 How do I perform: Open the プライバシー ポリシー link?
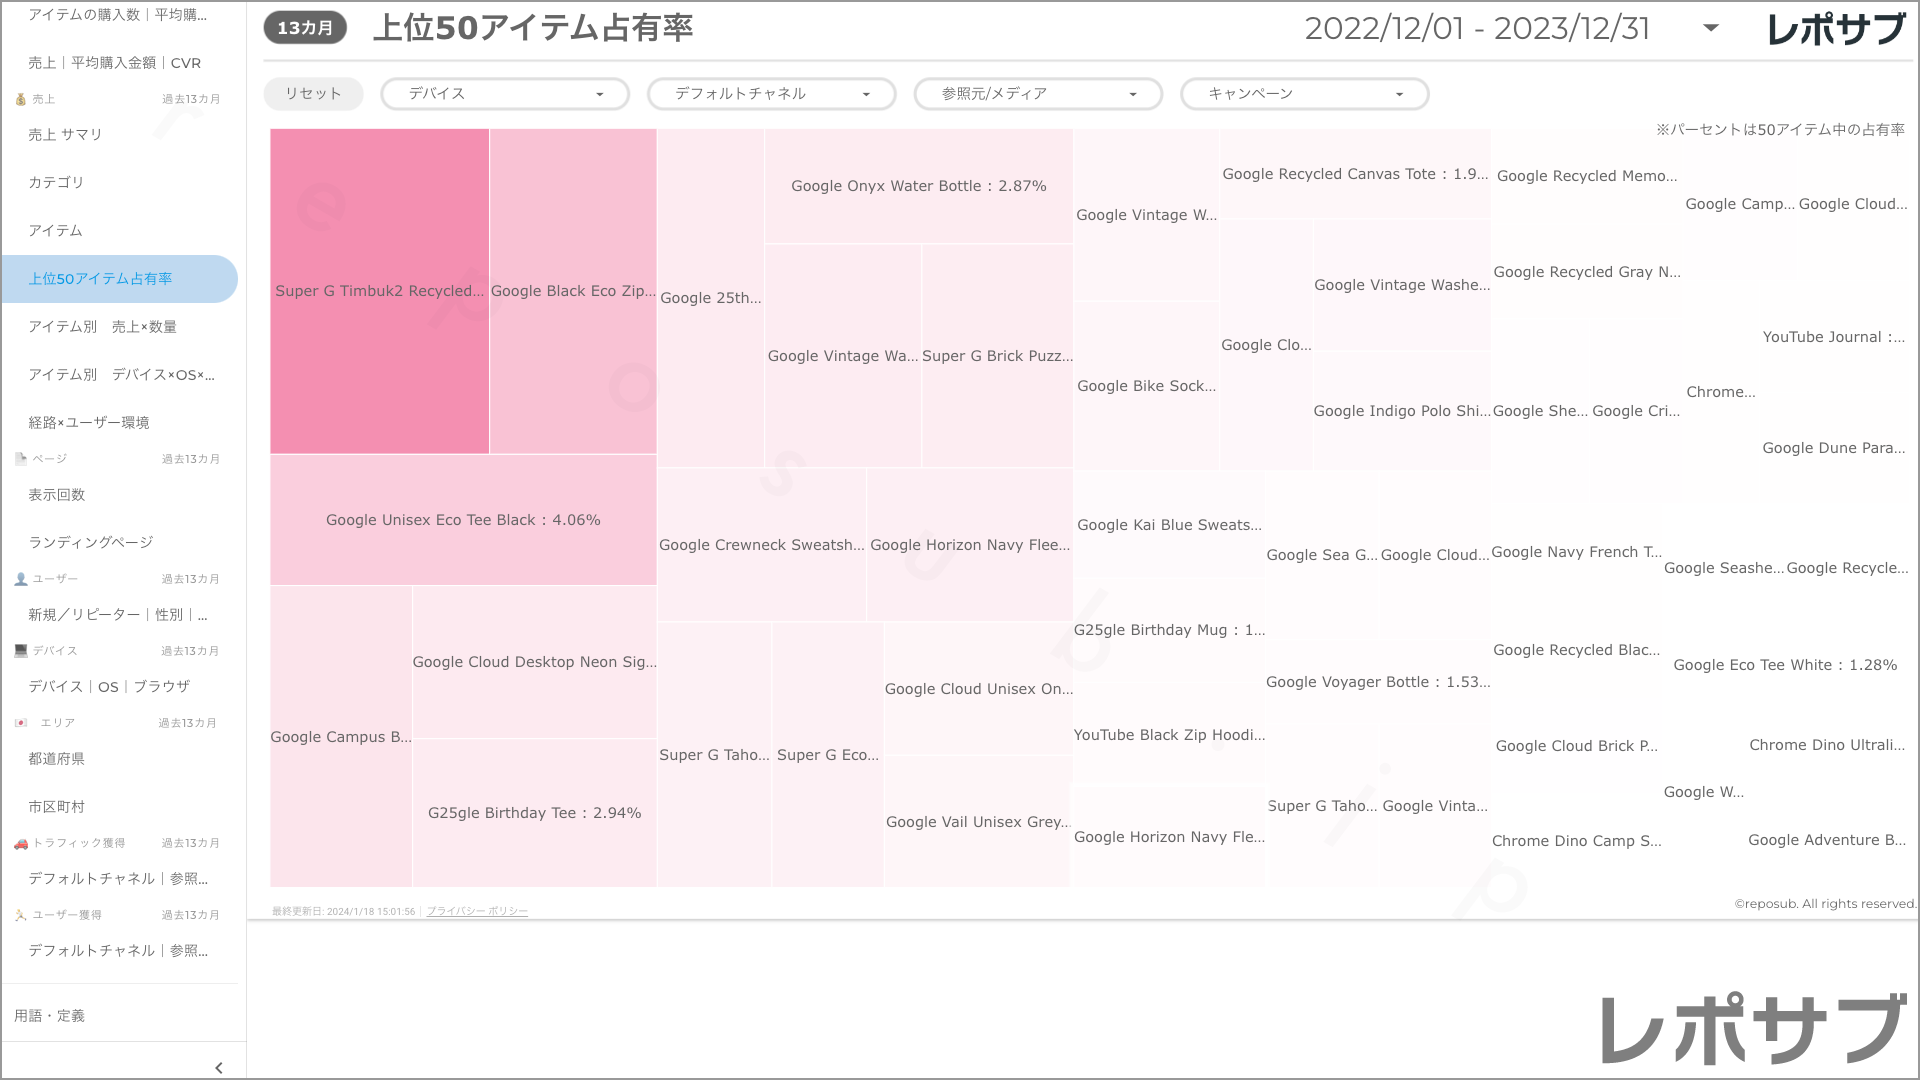477,911
